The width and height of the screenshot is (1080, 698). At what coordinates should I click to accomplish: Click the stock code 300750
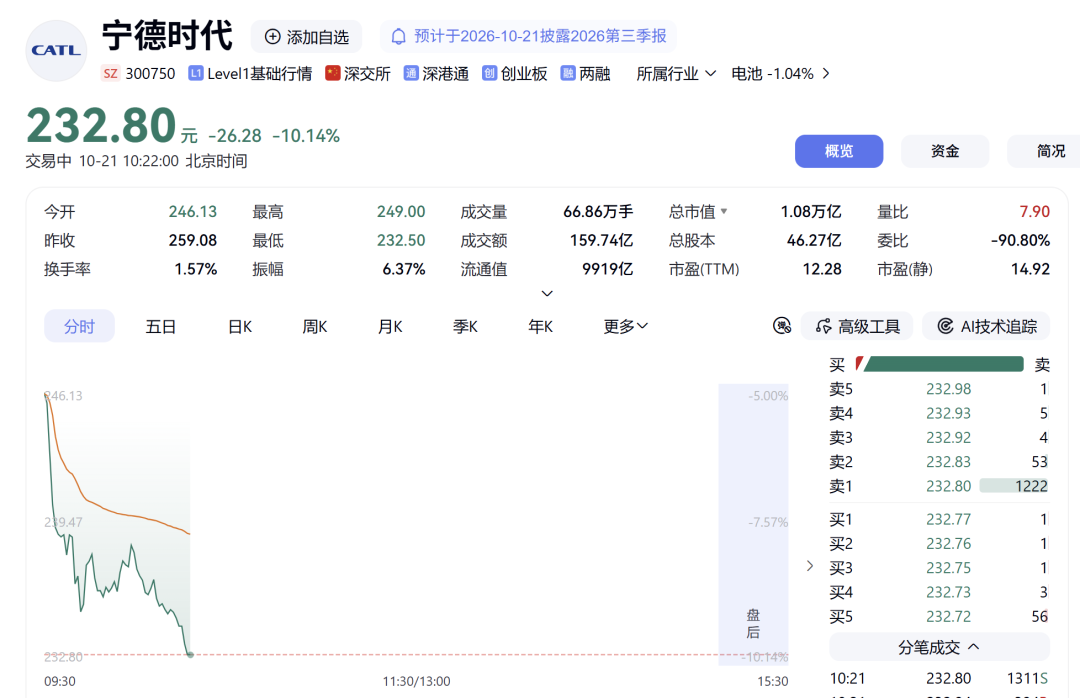(150, 74)
